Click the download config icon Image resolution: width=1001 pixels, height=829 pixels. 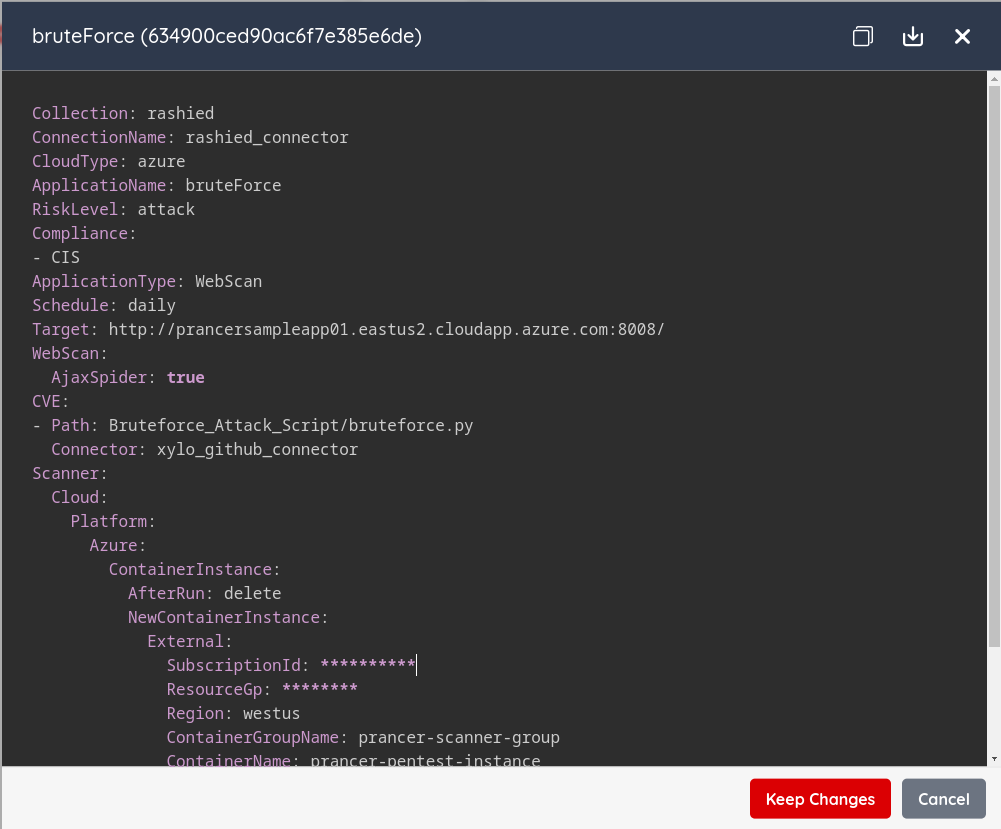[x=913, y=36]
